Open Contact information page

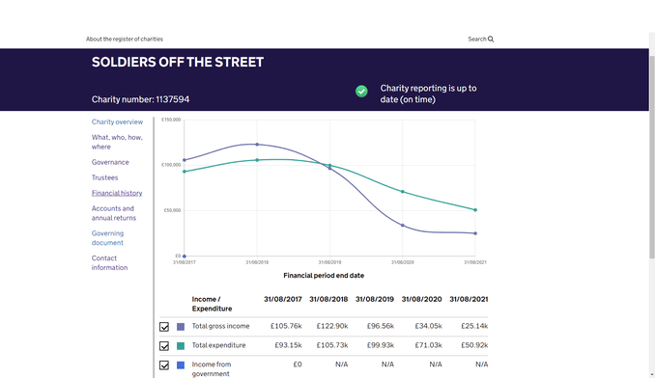pos(109,263)
